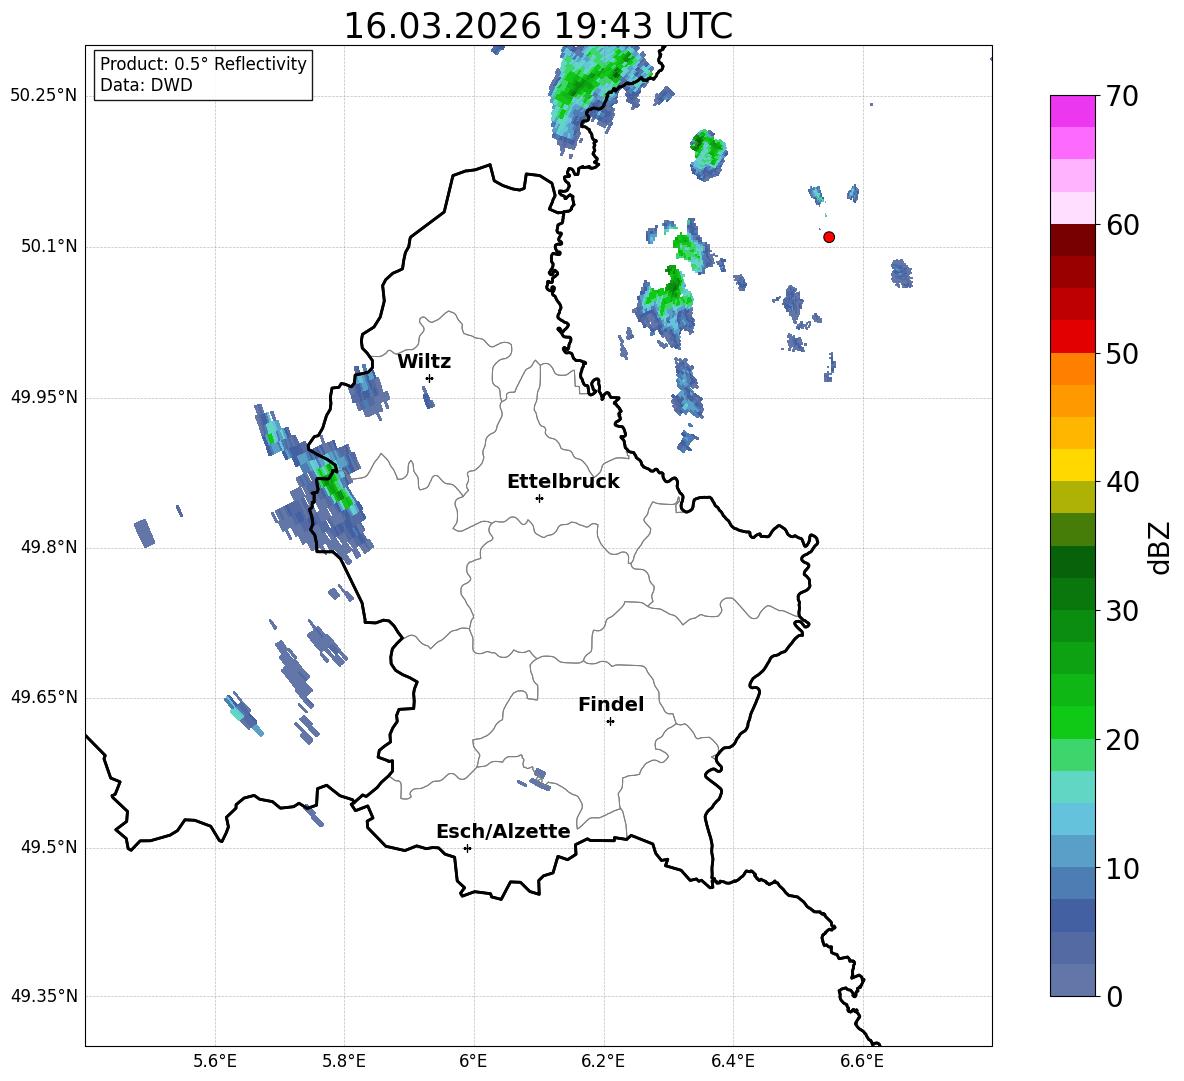Click the 49.8°N latitude label
Viewport: 1184px width, 1081px height.
[49, 547]
